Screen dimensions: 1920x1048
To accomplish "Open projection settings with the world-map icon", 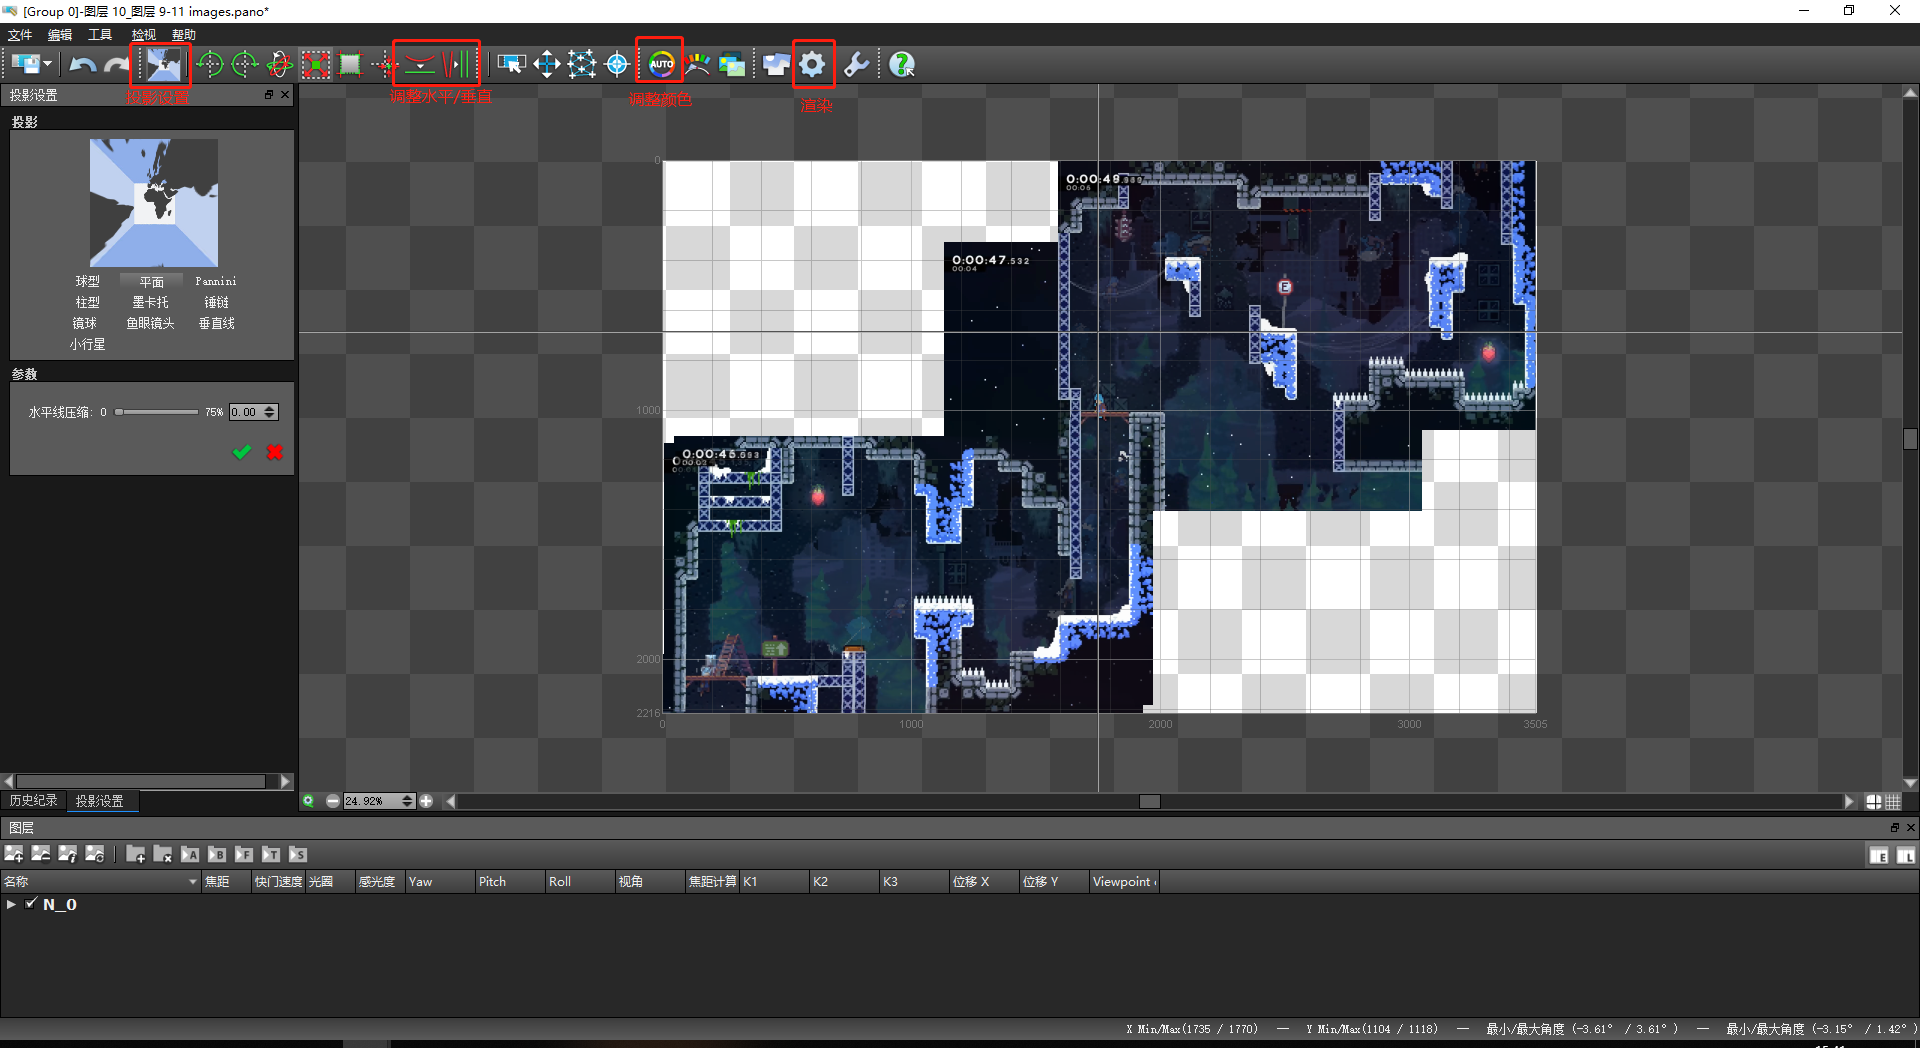I will coord(163,65).
